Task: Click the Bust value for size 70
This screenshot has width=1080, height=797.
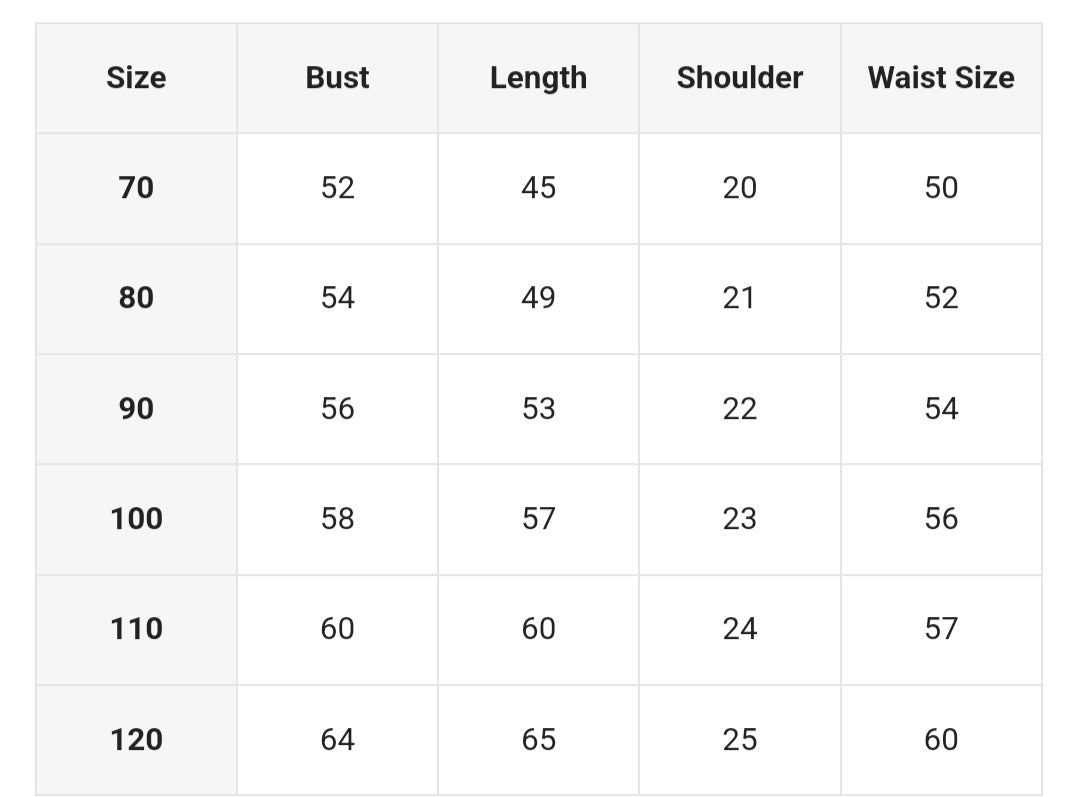Action: (337, 188)
